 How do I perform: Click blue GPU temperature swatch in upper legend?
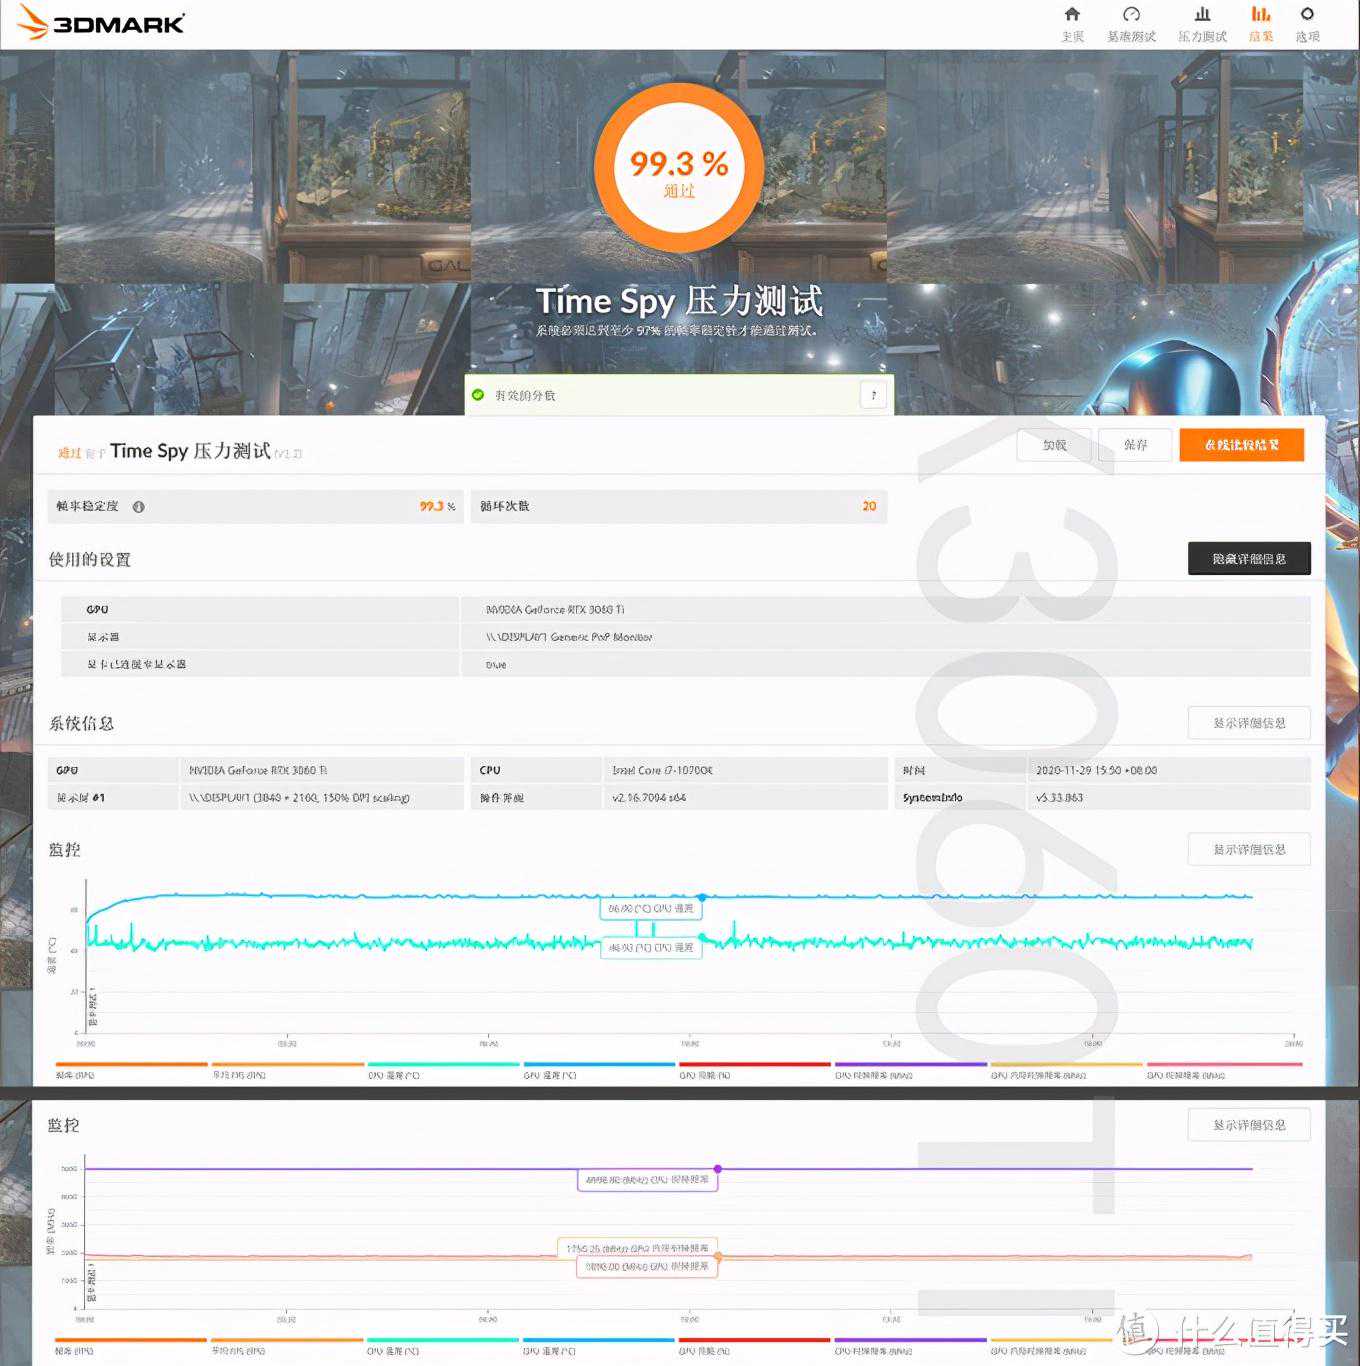(x=598, y=1065)
